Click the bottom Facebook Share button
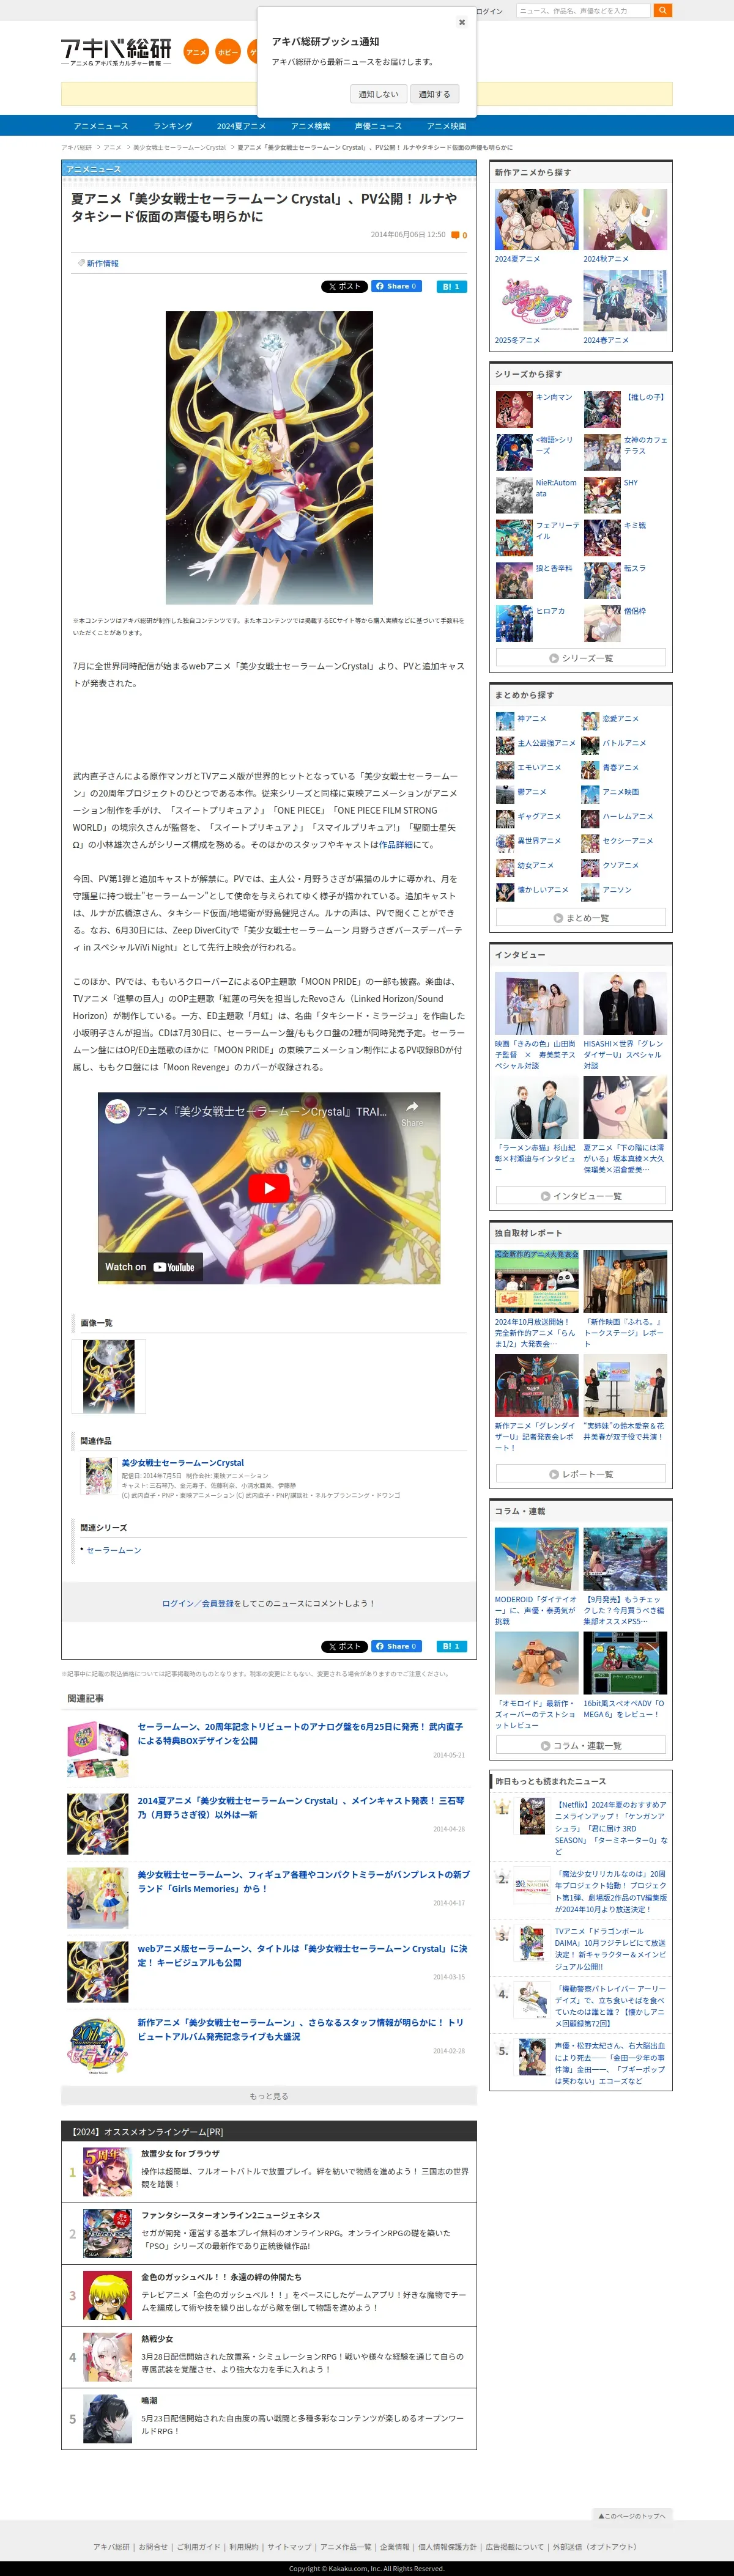Viewport: 734px width, 2576px height. [397, 1646]
